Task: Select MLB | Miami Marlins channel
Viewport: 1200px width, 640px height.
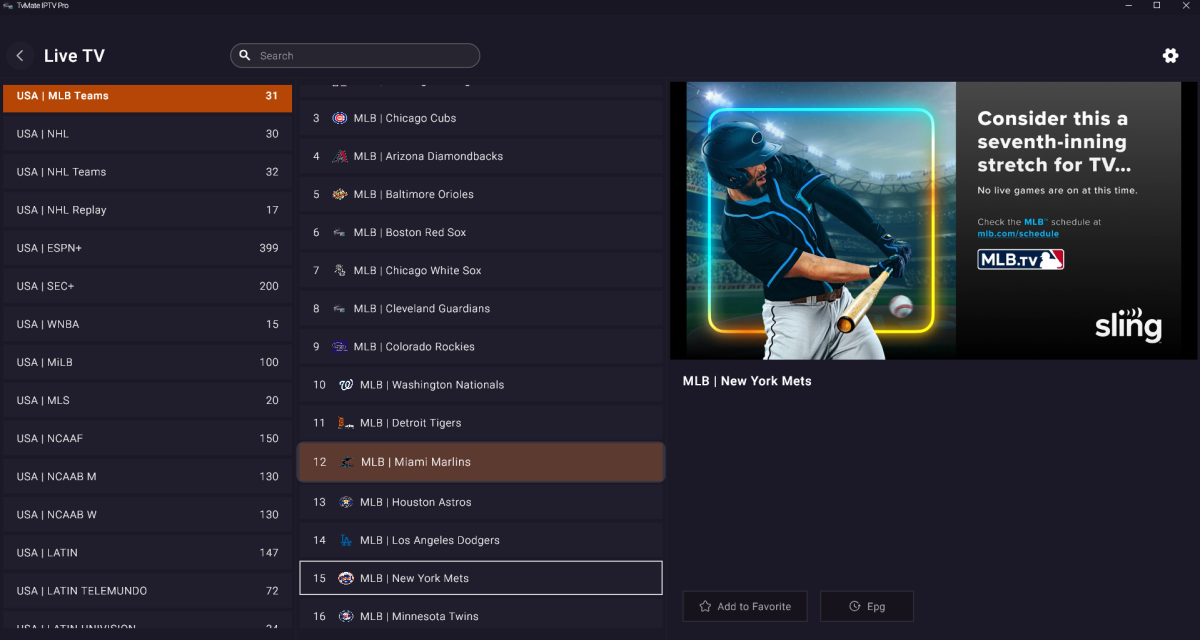Action: tap(480, 462)
